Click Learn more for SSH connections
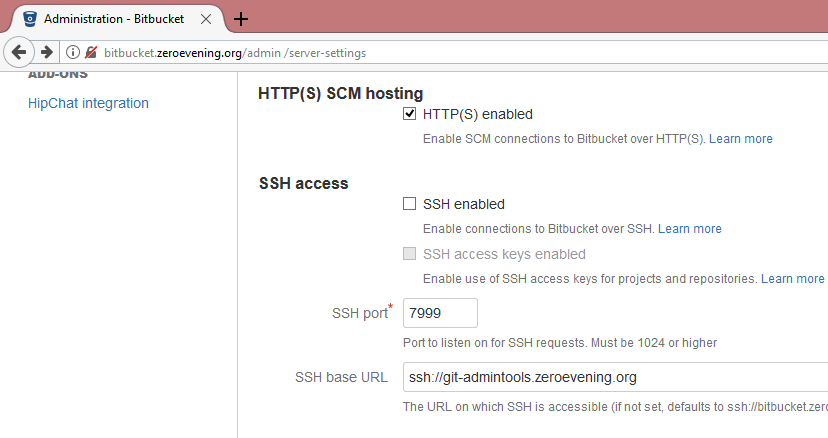The image size is (828, 438). click(x=689, y=229)
